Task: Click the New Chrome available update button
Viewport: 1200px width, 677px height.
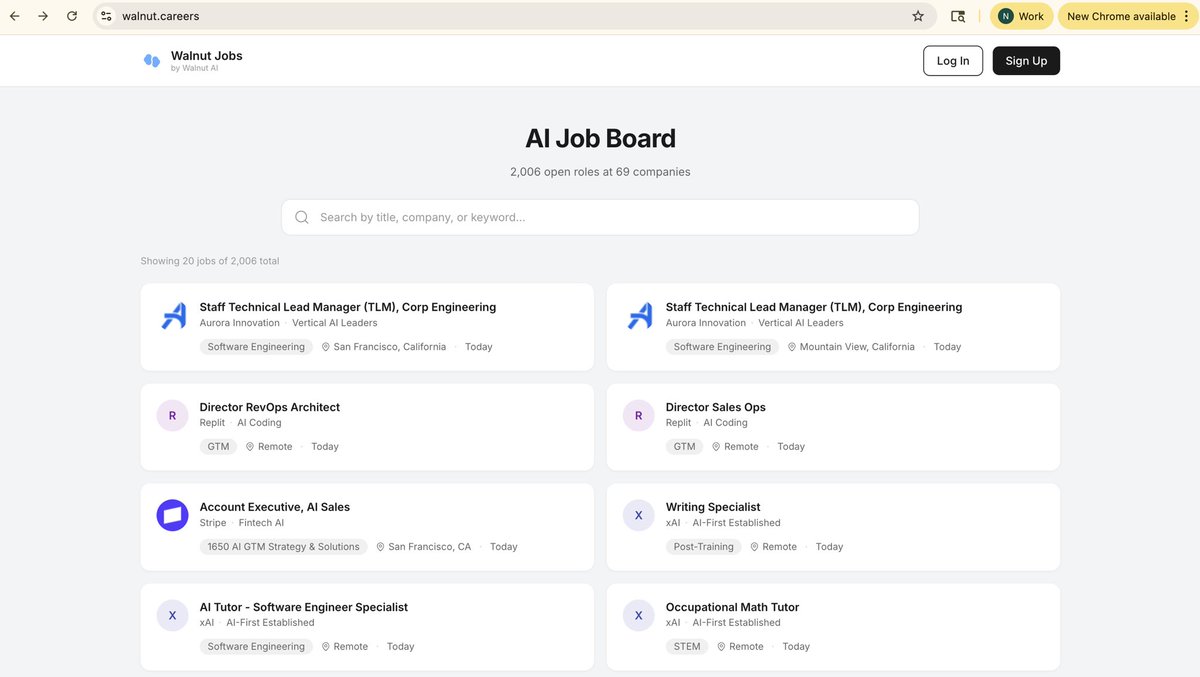Action: [x=1122, y=15]
